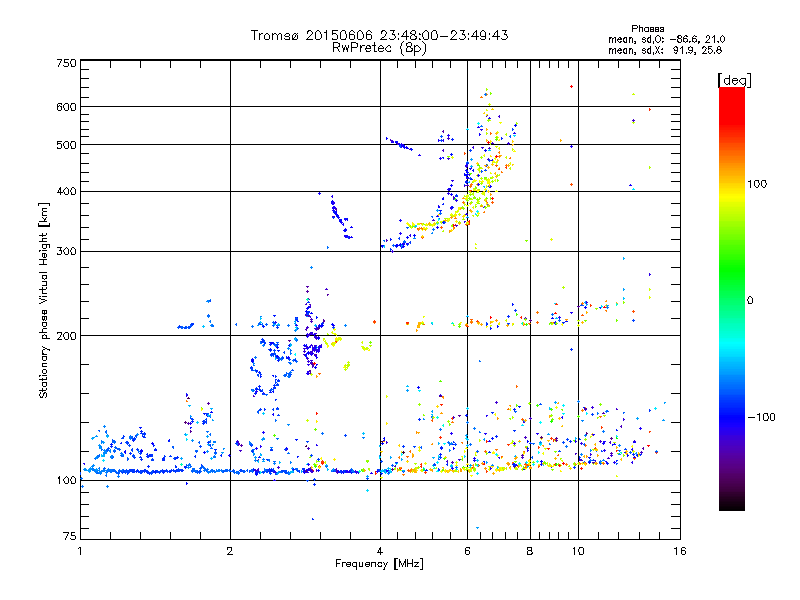Click the x-axis '1' tick label
The width and height of the screenshot is (800, 600).
[80, 551]
